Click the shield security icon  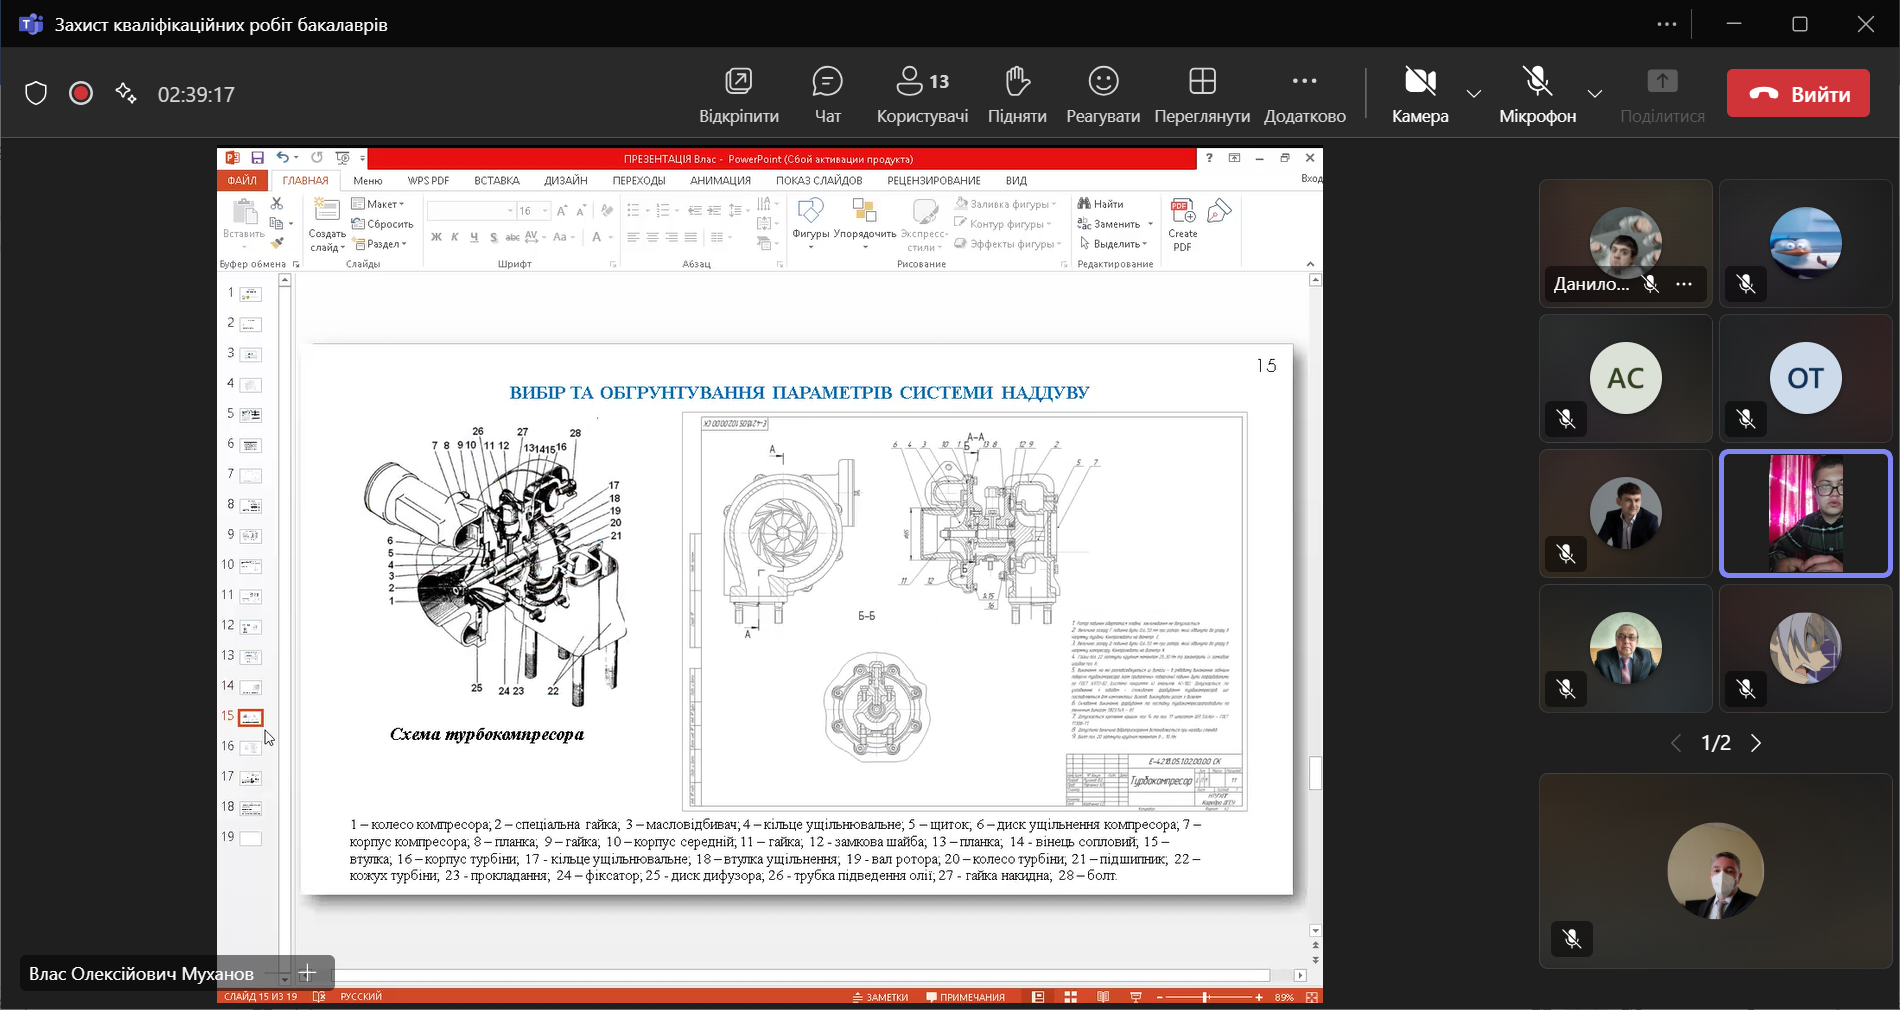[36, 94]
